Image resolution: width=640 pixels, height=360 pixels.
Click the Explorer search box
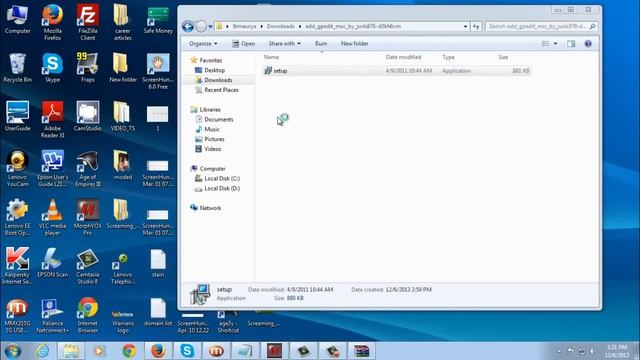[541, 27]
